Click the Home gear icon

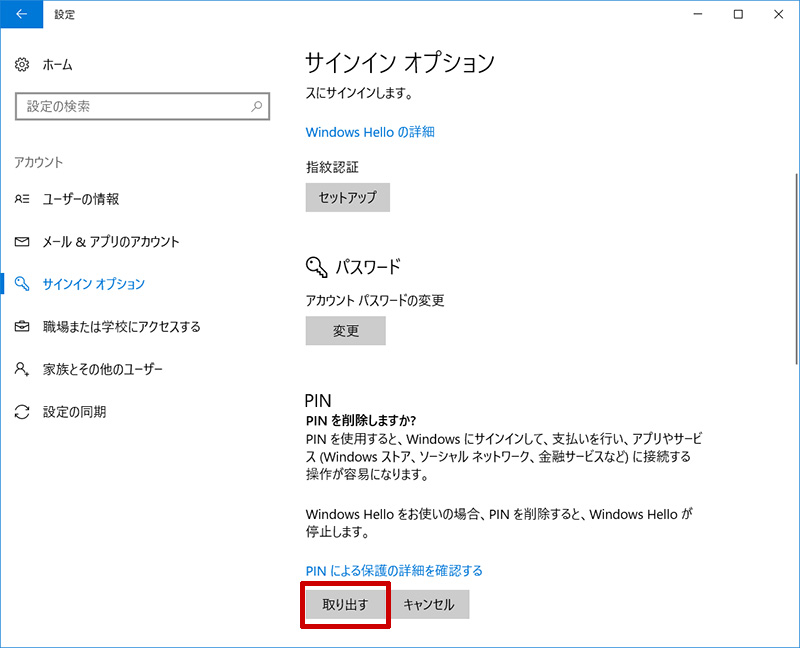22,65
